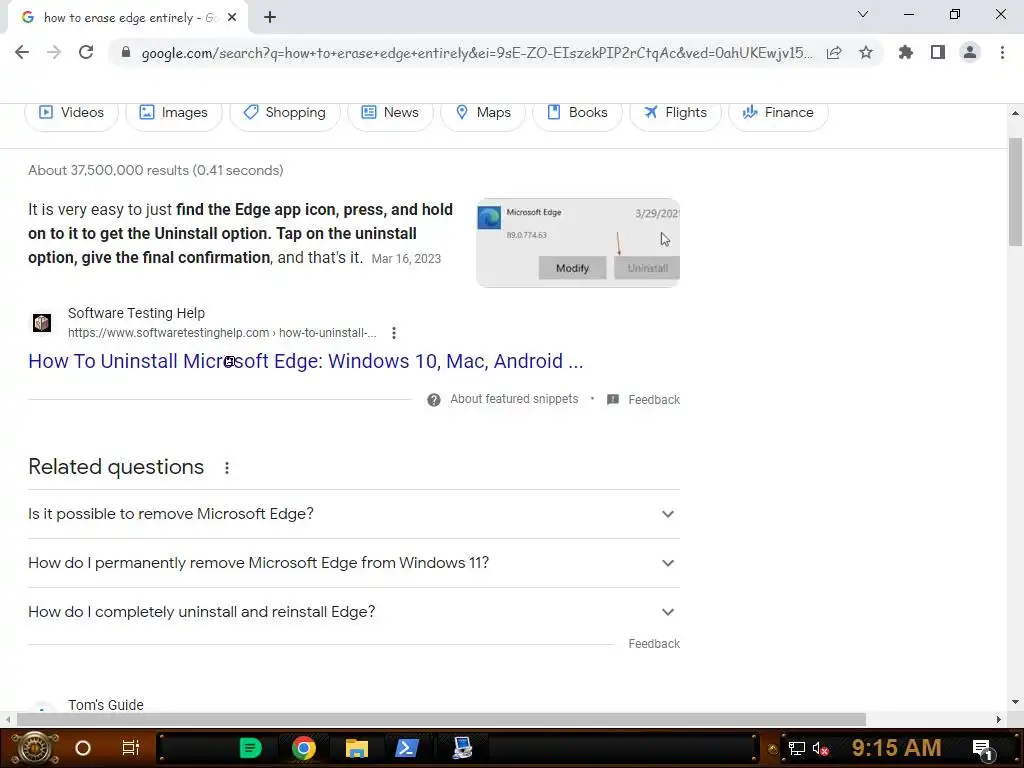Screen dimensions: 1024x768
Task: Click the question mark help icon
Action: [x=434, y=400]
